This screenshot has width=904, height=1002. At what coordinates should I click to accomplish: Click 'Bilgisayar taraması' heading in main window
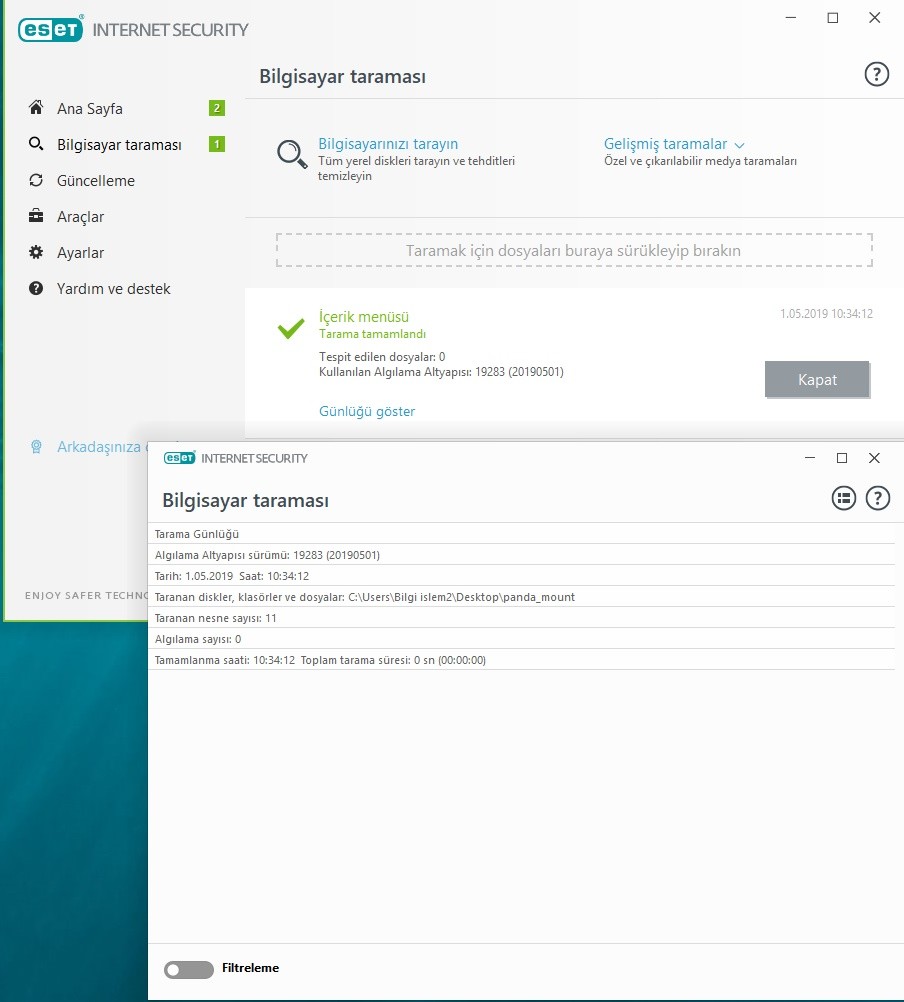[x=342, y=77]
